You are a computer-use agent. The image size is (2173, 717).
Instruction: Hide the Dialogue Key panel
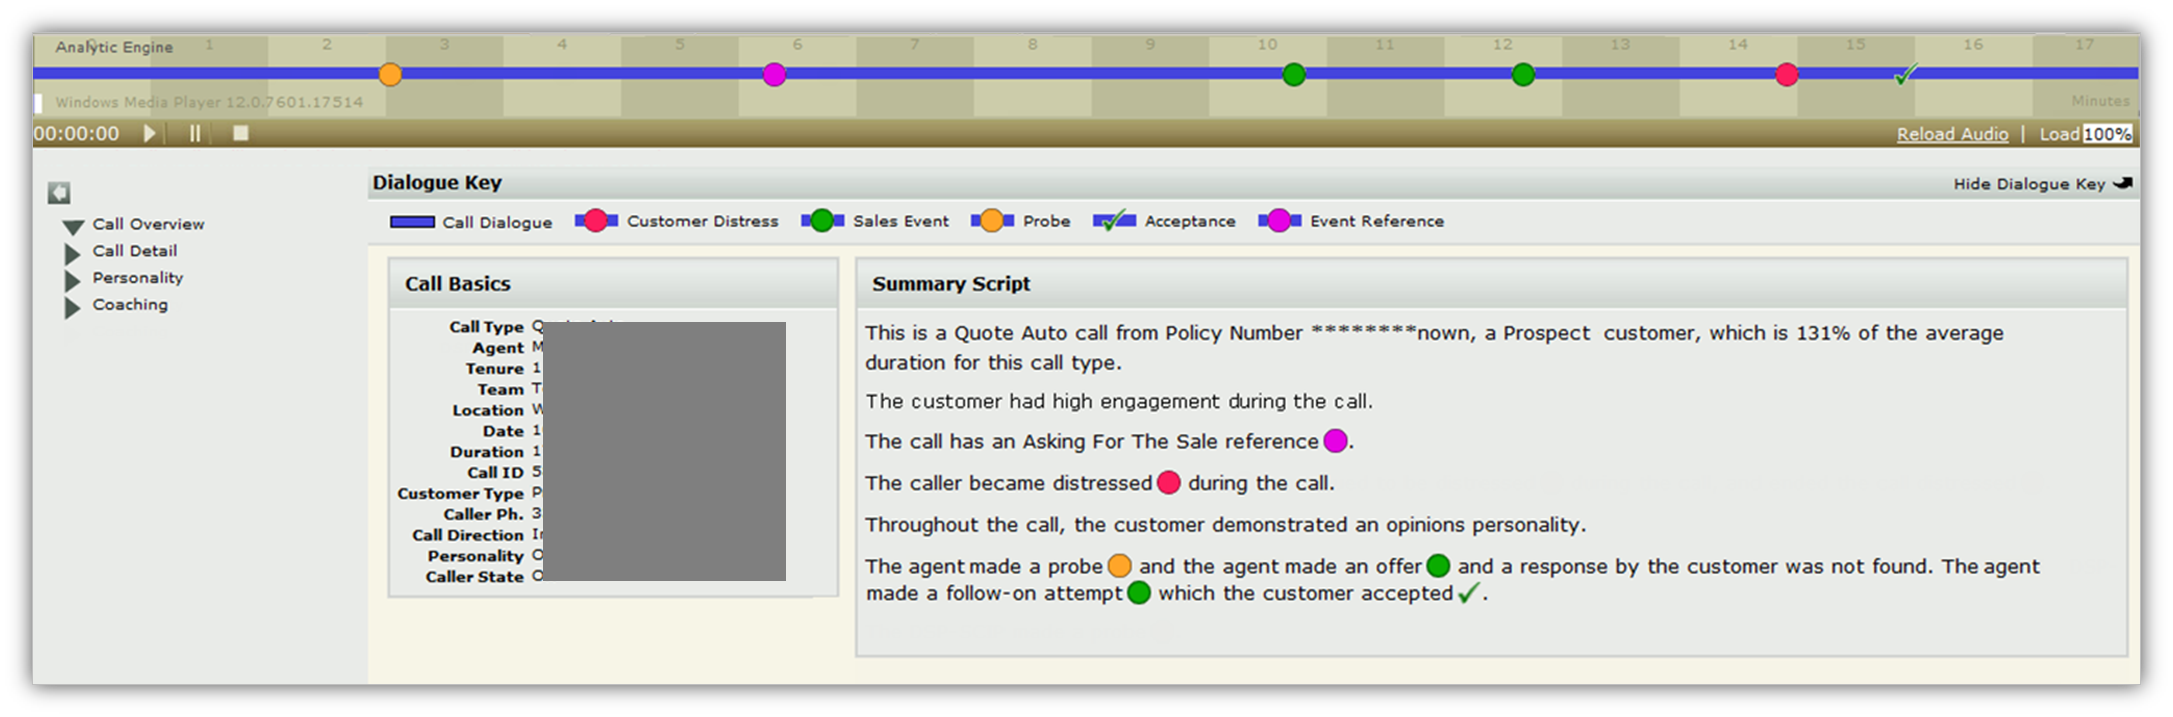(x=2041, y=184)
